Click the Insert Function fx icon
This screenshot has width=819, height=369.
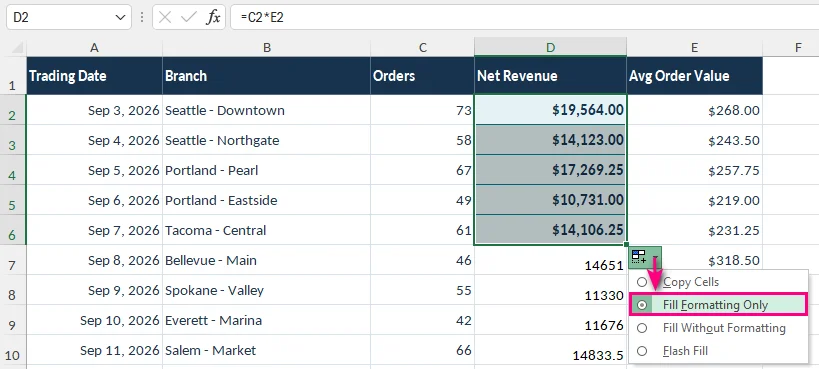pos(213,17)
